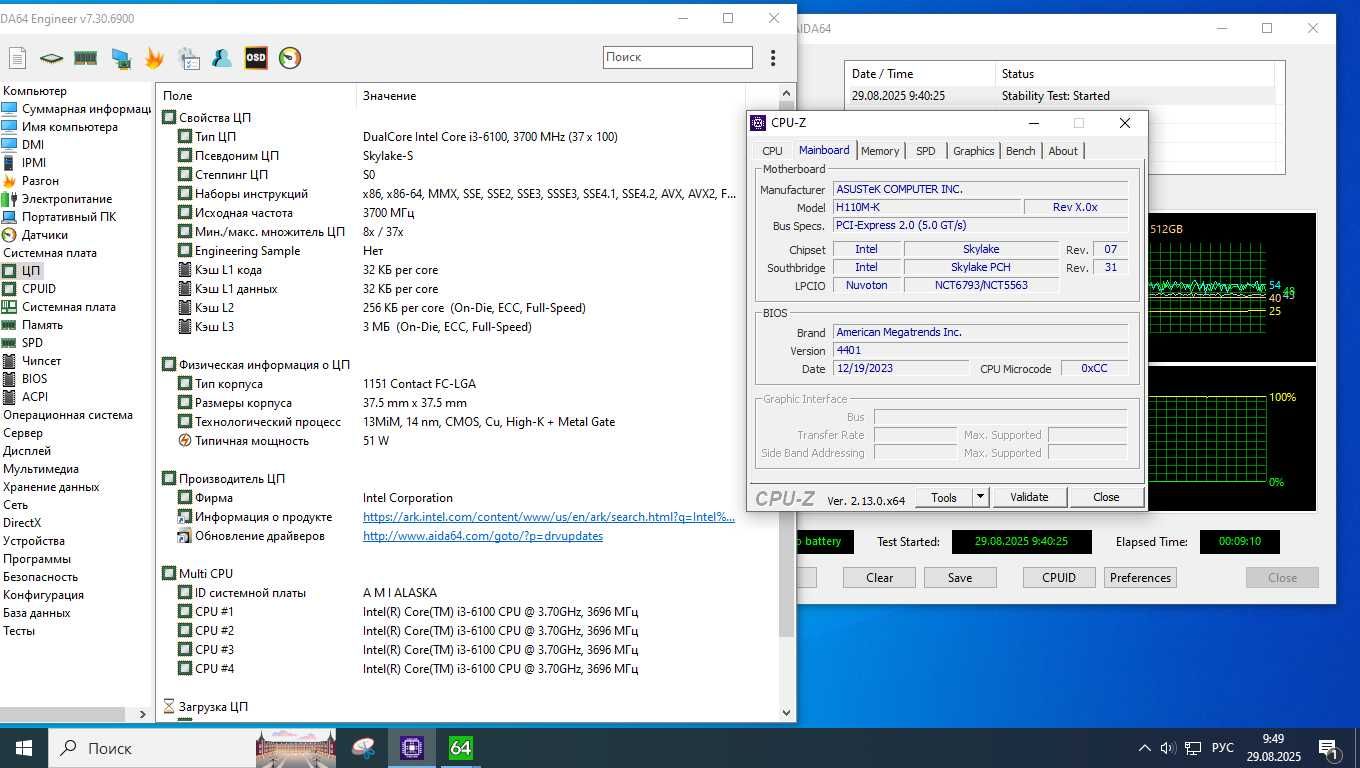
Task: Click the details list scroll-down arrow
Action: (786, 713)
